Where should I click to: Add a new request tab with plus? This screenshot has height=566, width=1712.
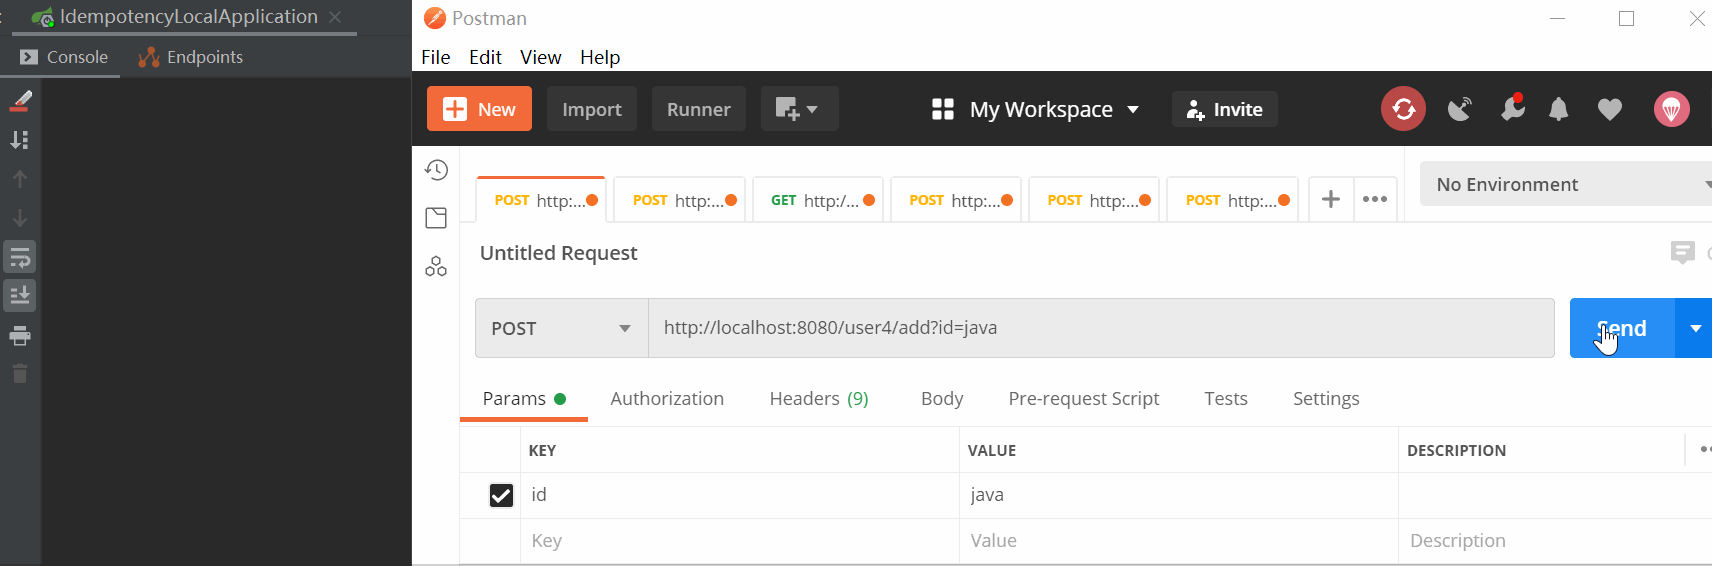pyautogui.click(x=1330, y=199)
